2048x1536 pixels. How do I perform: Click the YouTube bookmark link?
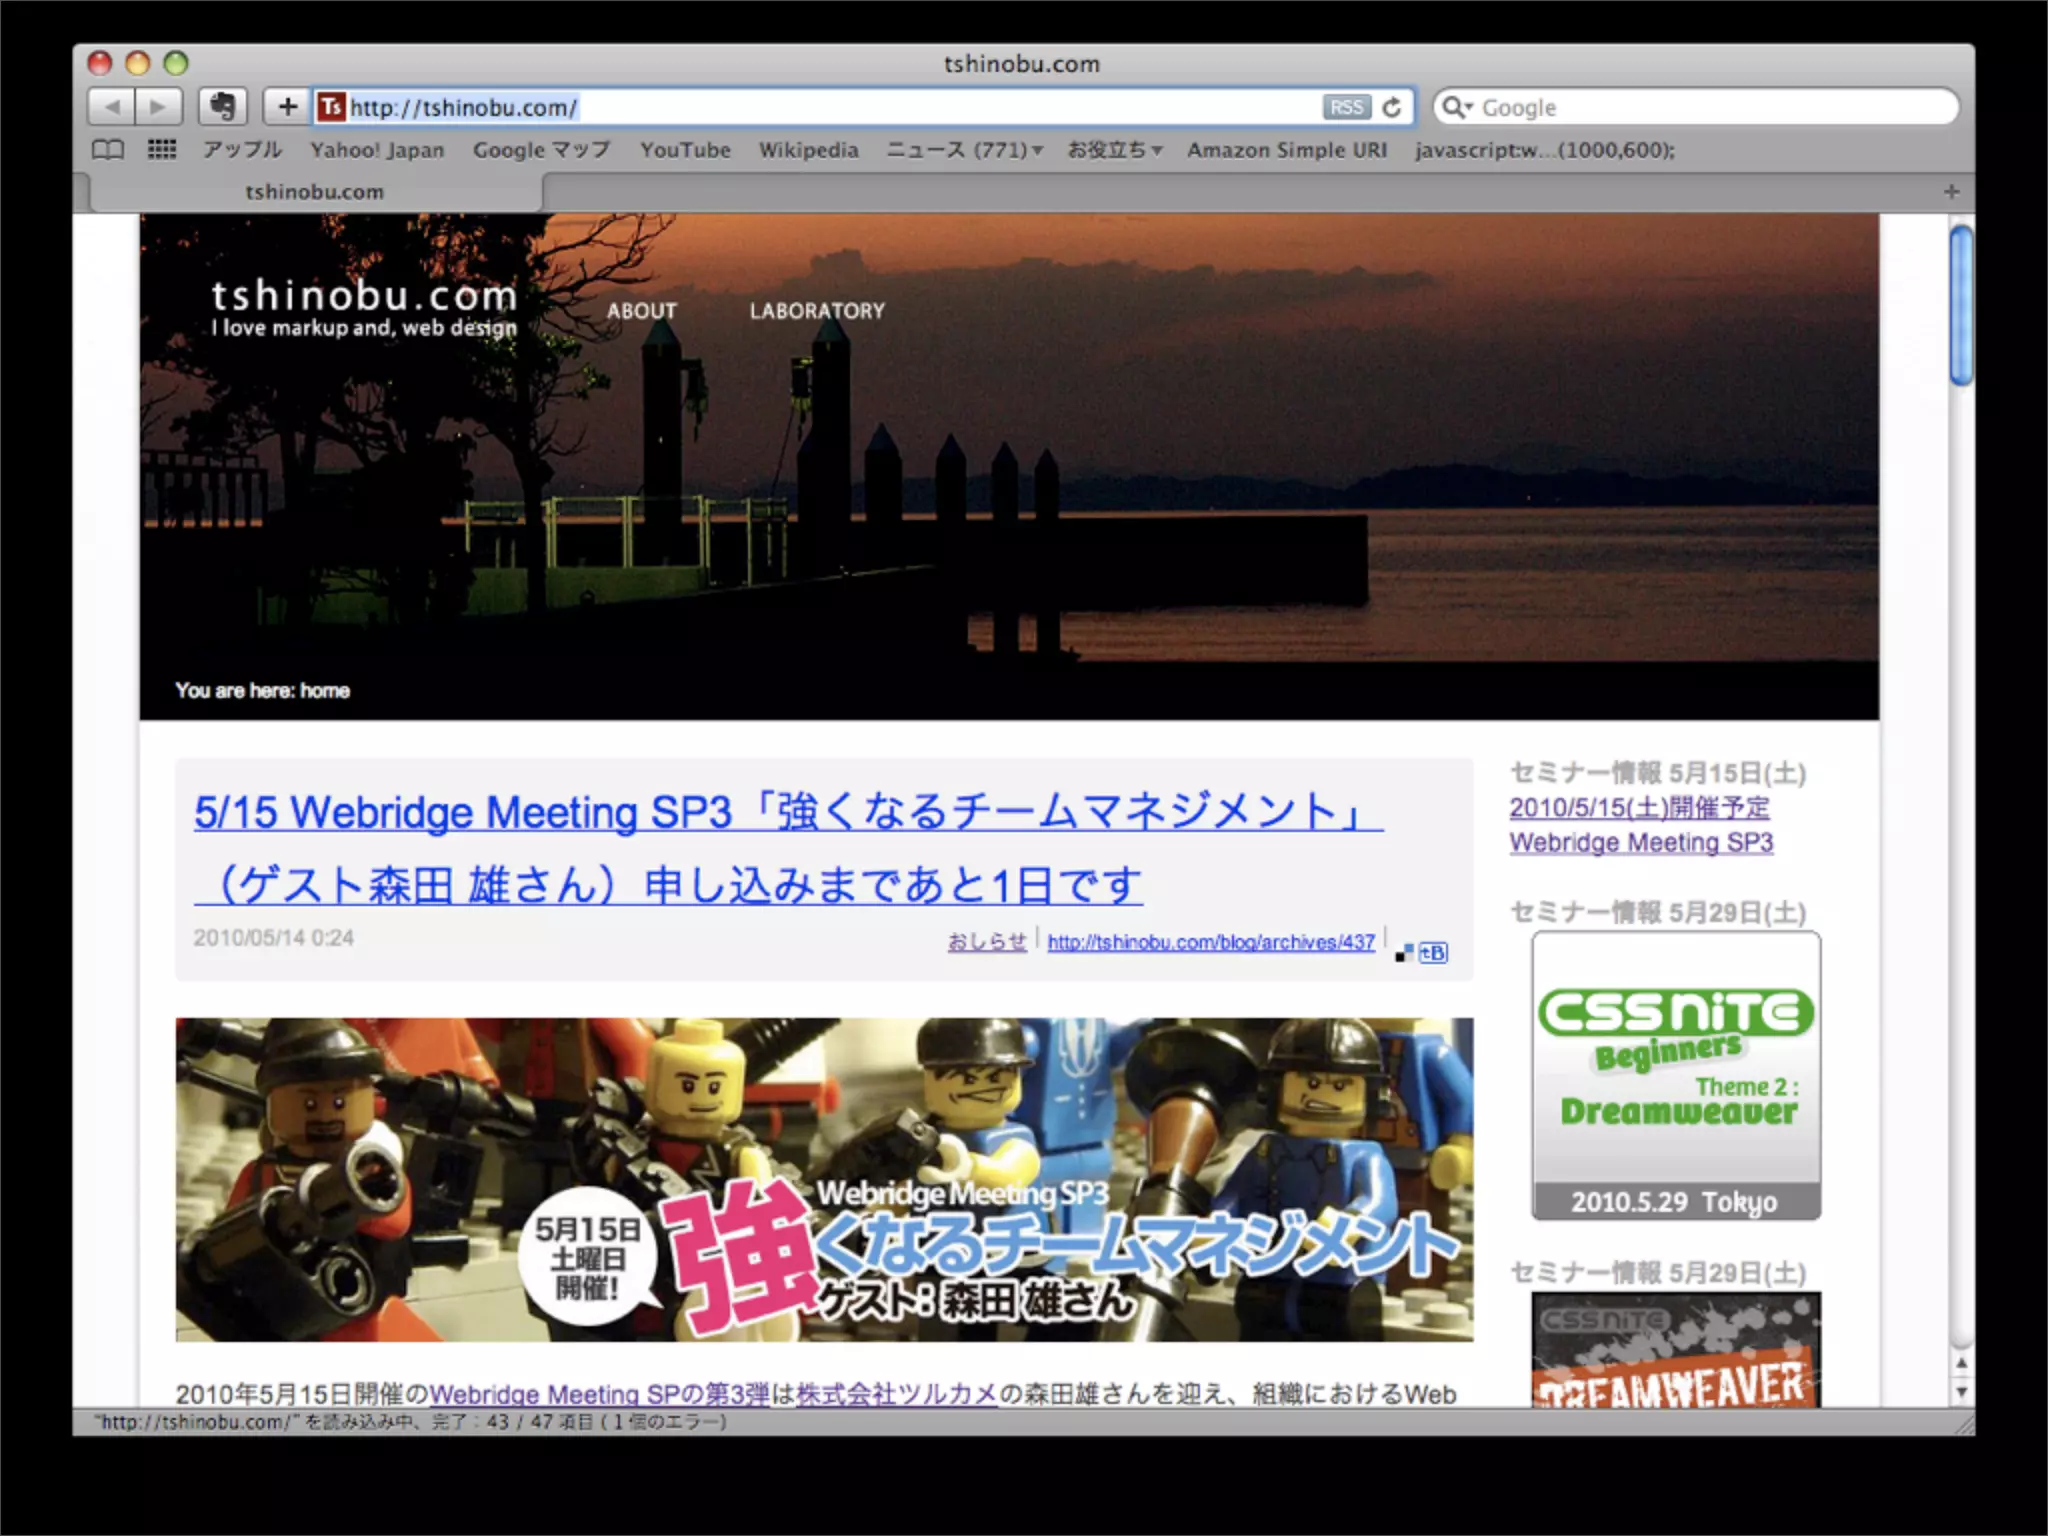[x=685, y=150]
